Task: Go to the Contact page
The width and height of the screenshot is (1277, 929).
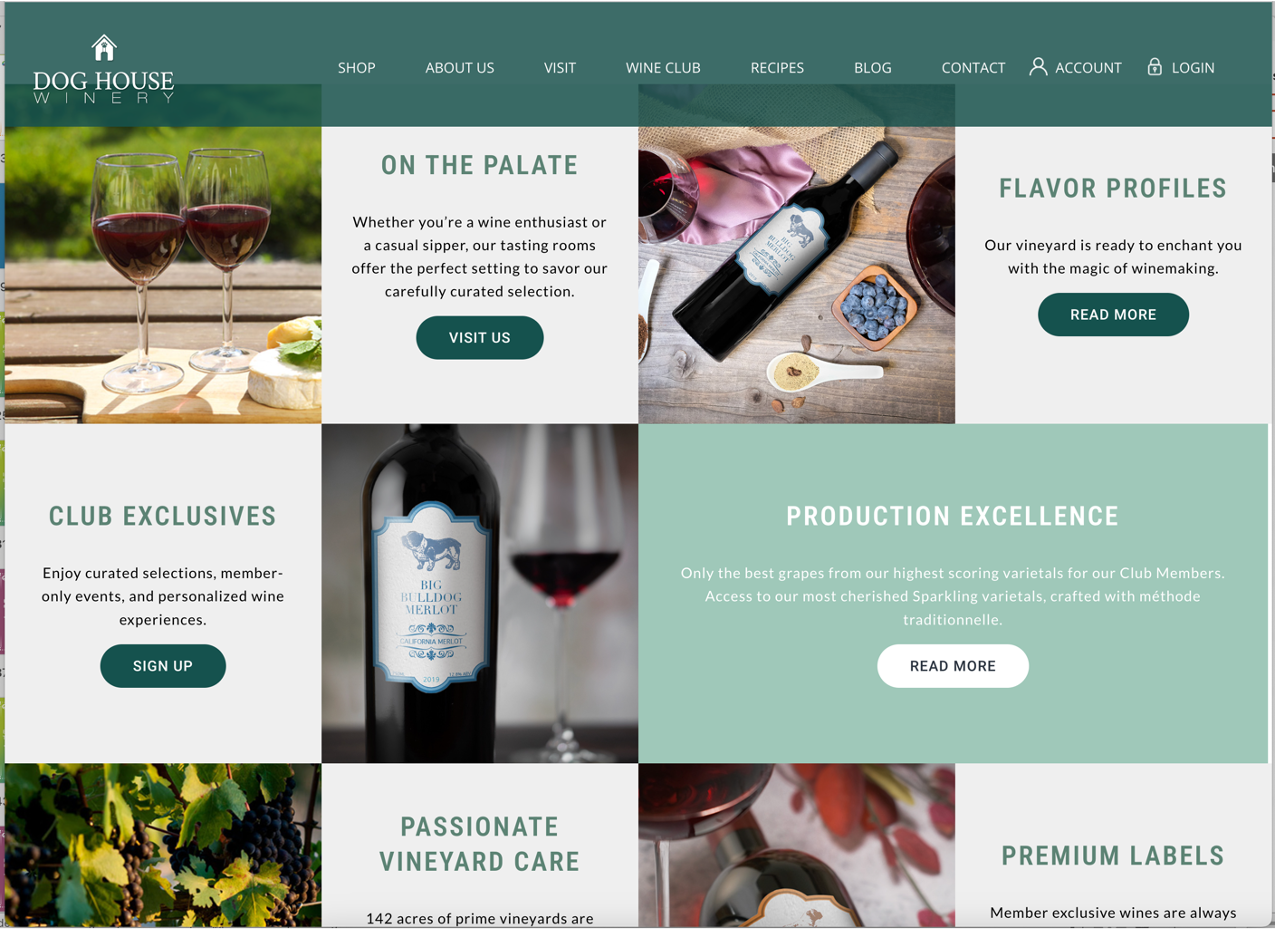Action: click(x=973, y=68)
